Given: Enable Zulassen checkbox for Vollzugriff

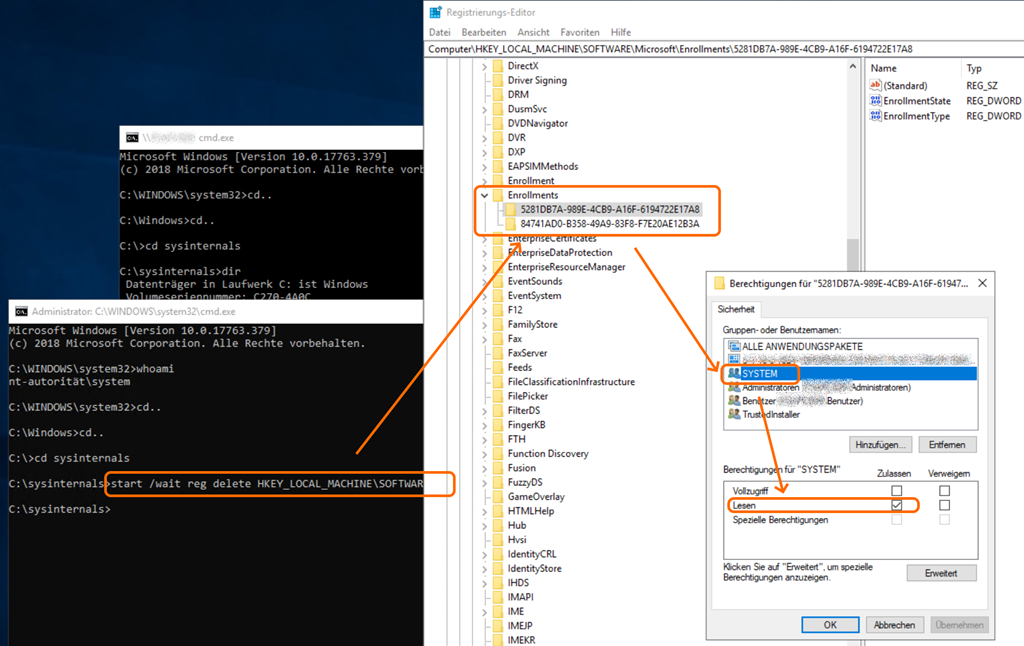Looking at the screenshot, I should coord(896,491).
